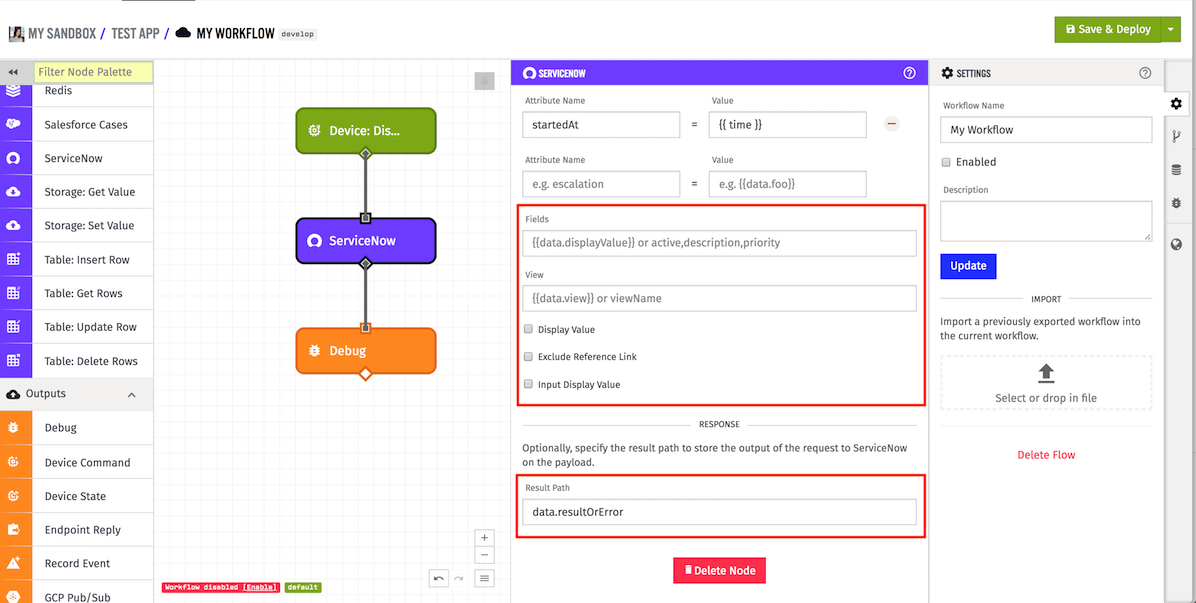Click the Fields input box
The image size is (1196, 603).
tap(719, 242)
